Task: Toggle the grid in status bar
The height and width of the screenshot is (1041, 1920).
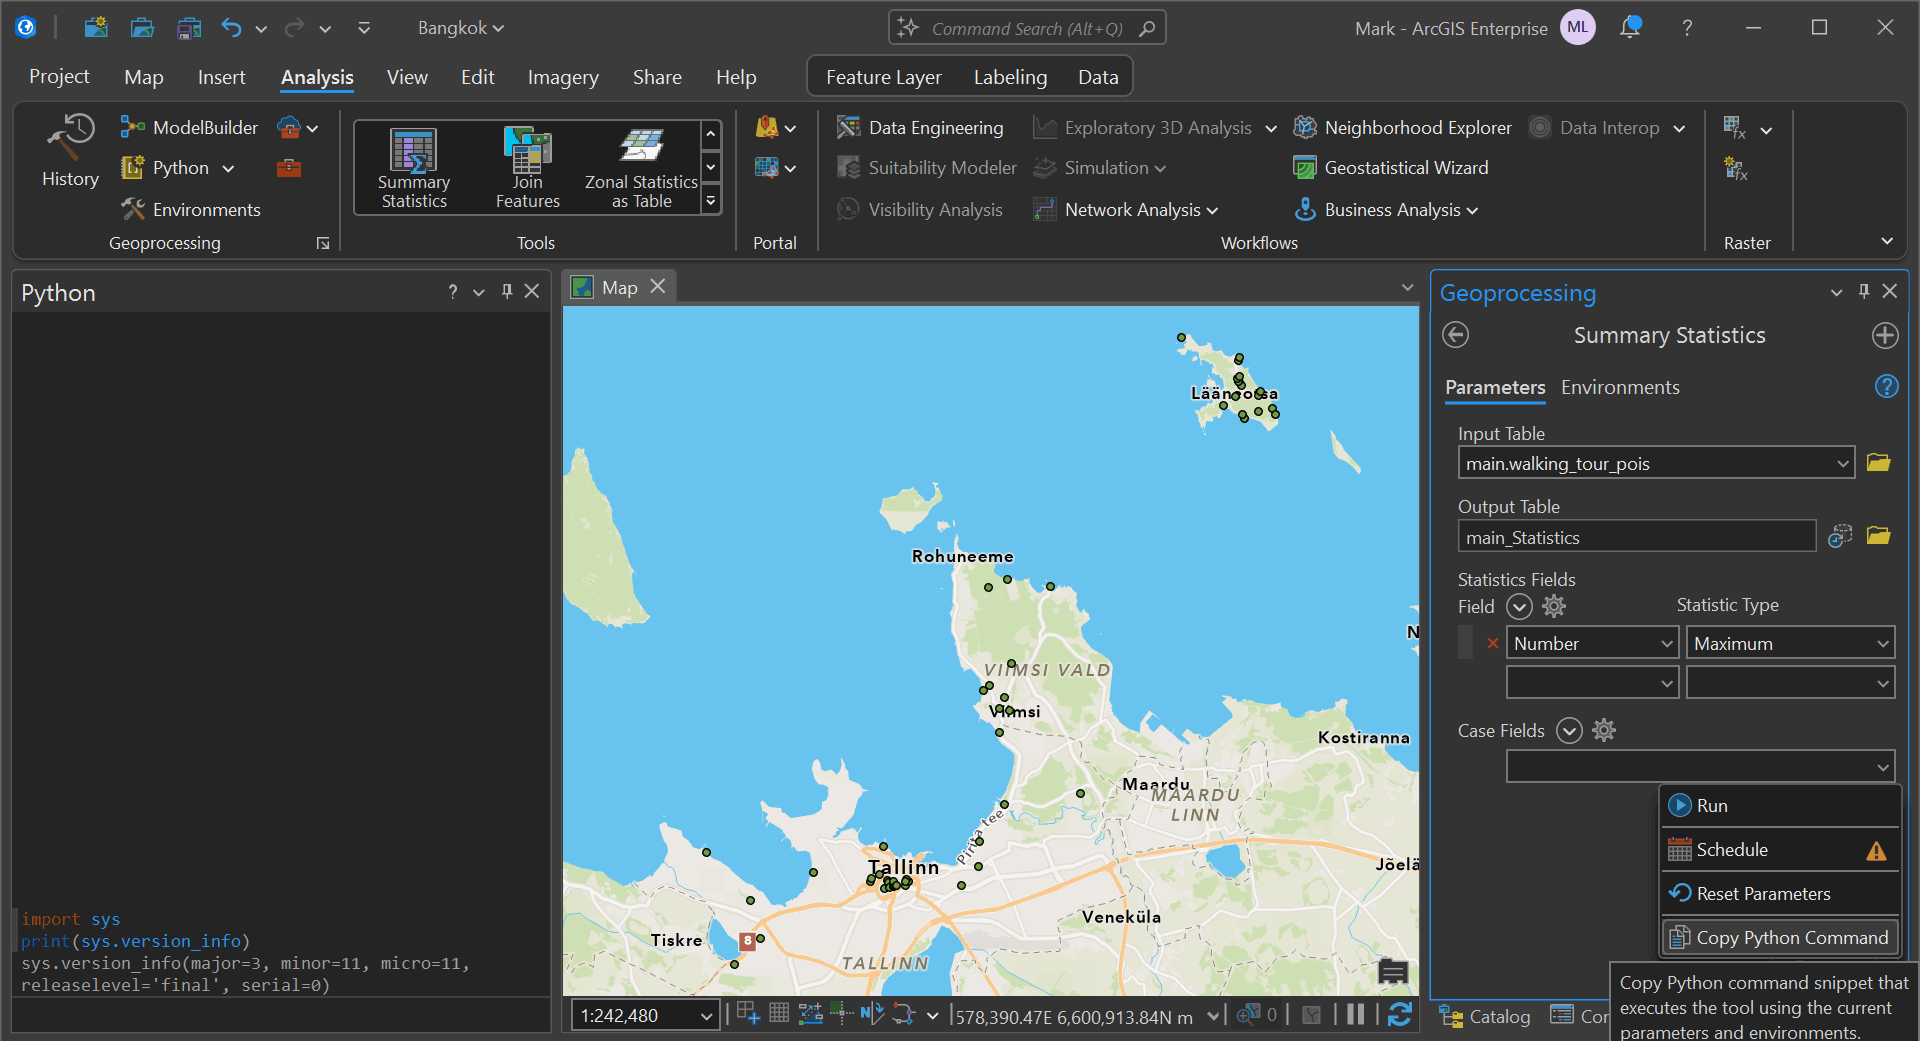Action: coord(779,1014)
